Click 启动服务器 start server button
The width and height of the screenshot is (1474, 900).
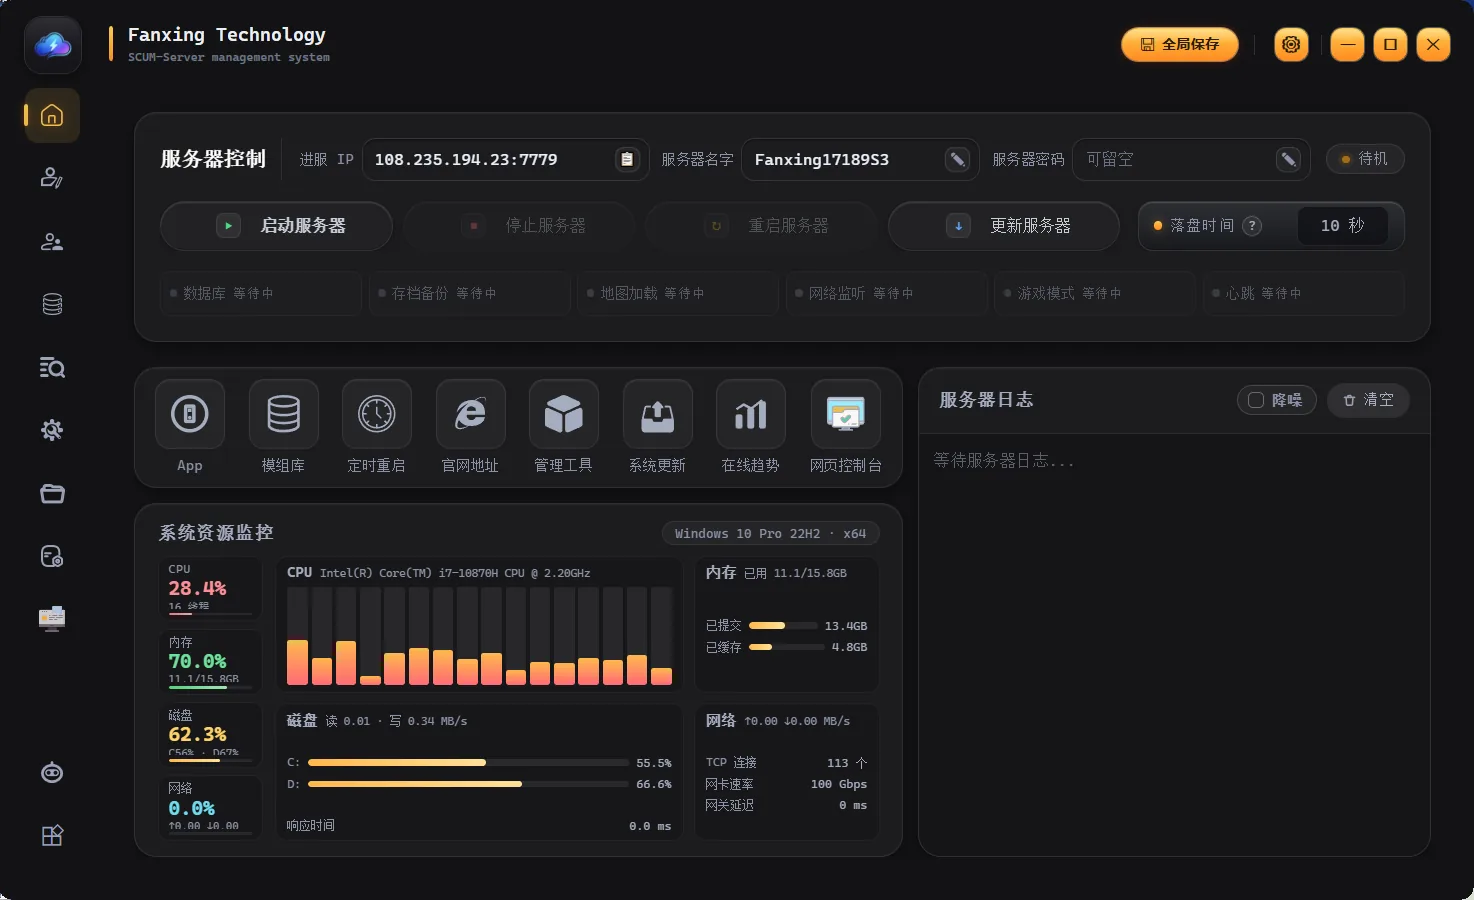pyautogui.click(x=276, y=226)
